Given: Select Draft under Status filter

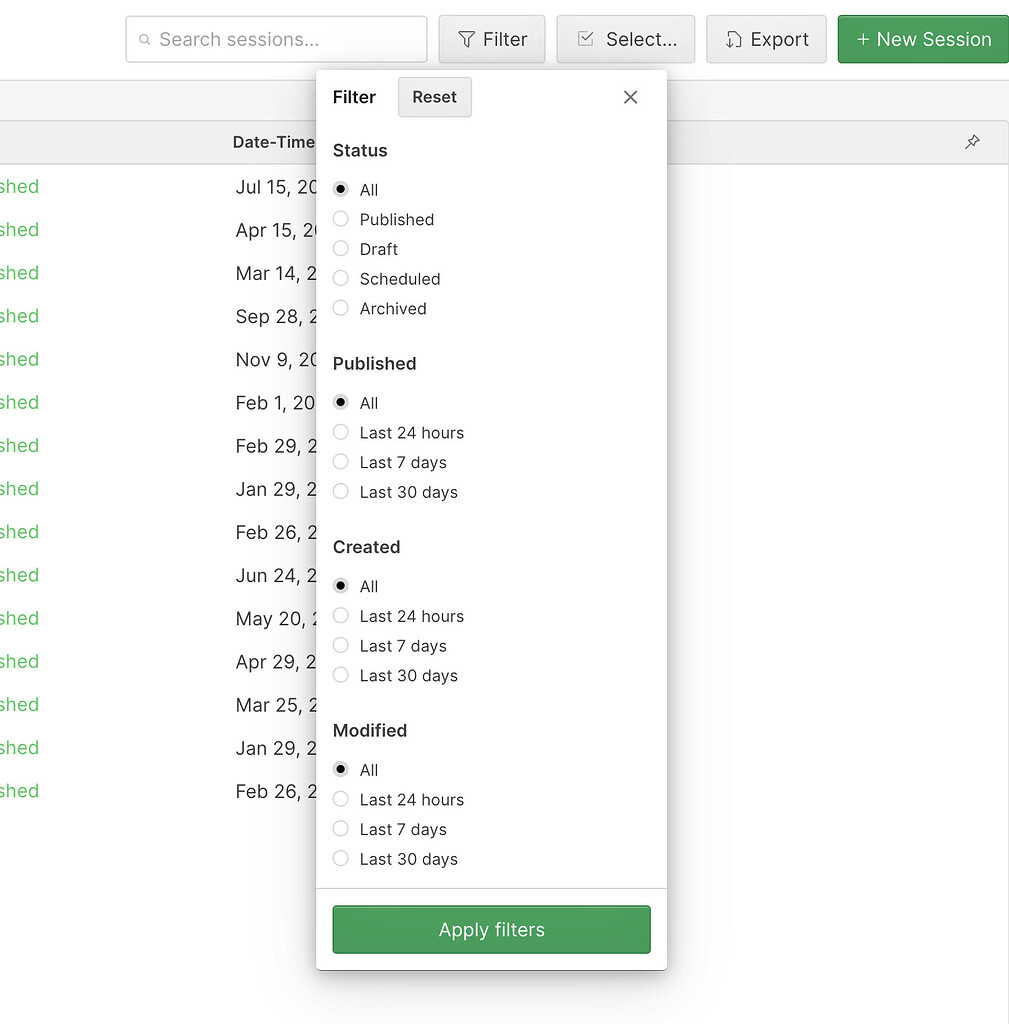Looking at the screenshot, I should tap(340, 249).
